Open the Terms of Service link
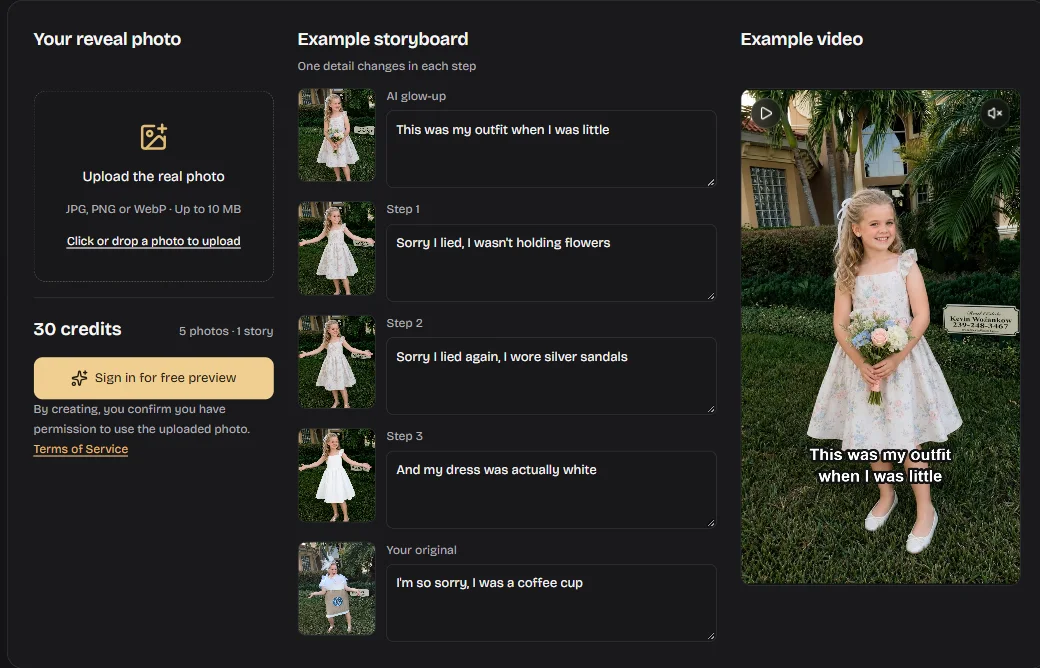This screenshot has width=1040, height=668. tap(81, 449)
